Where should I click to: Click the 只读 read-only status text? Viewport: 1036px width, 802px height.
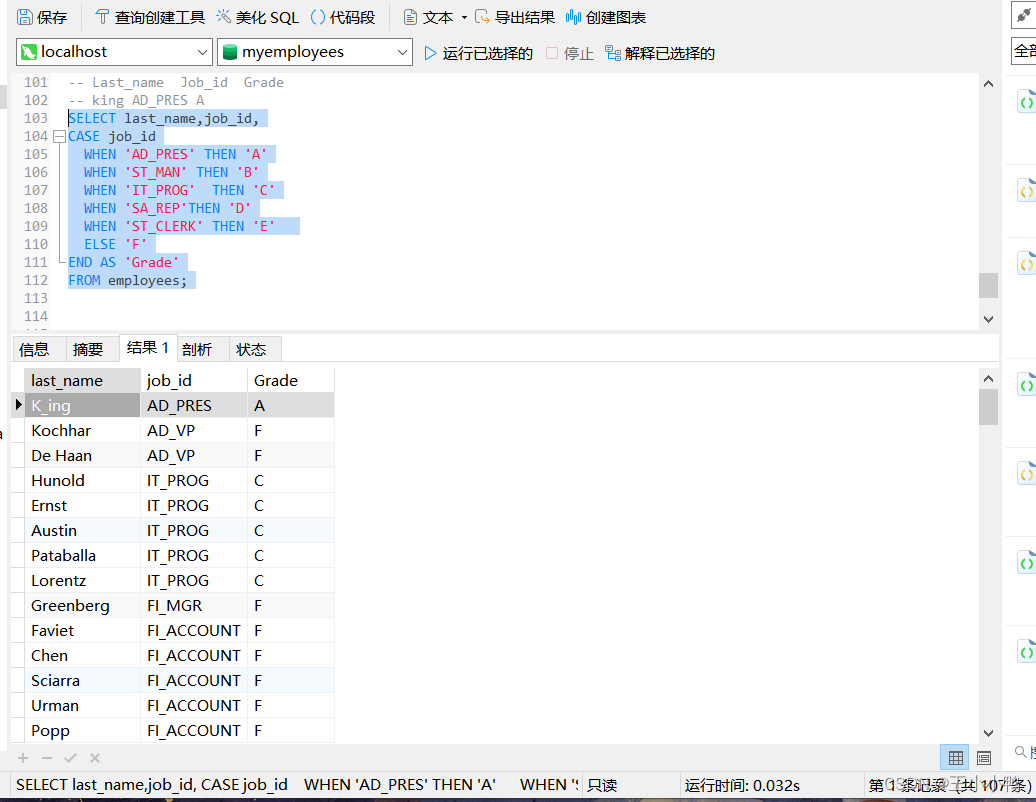coord(602,785)
